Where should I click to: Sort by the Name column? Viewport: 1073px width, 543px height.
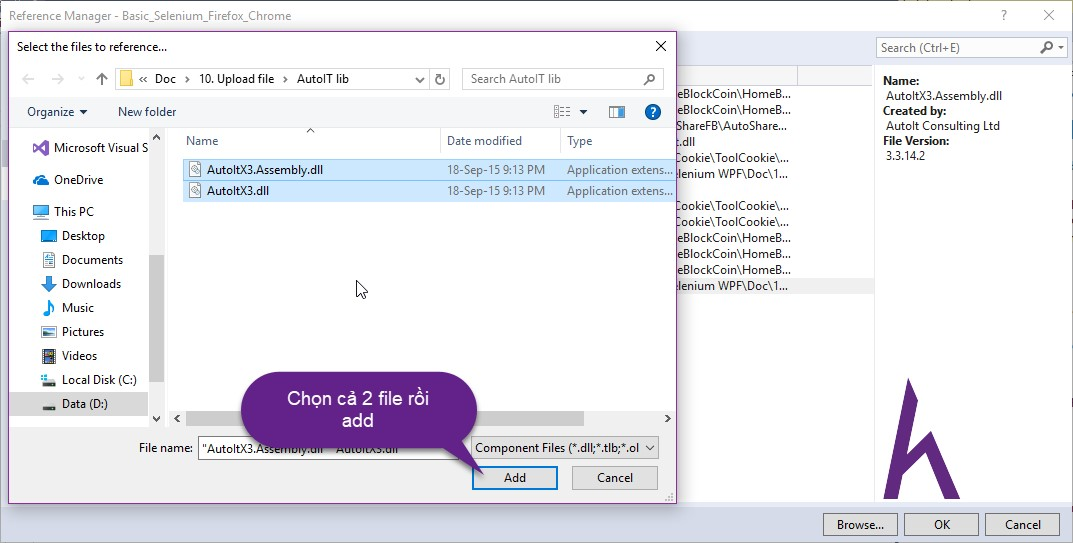click(x=202, y=141)
